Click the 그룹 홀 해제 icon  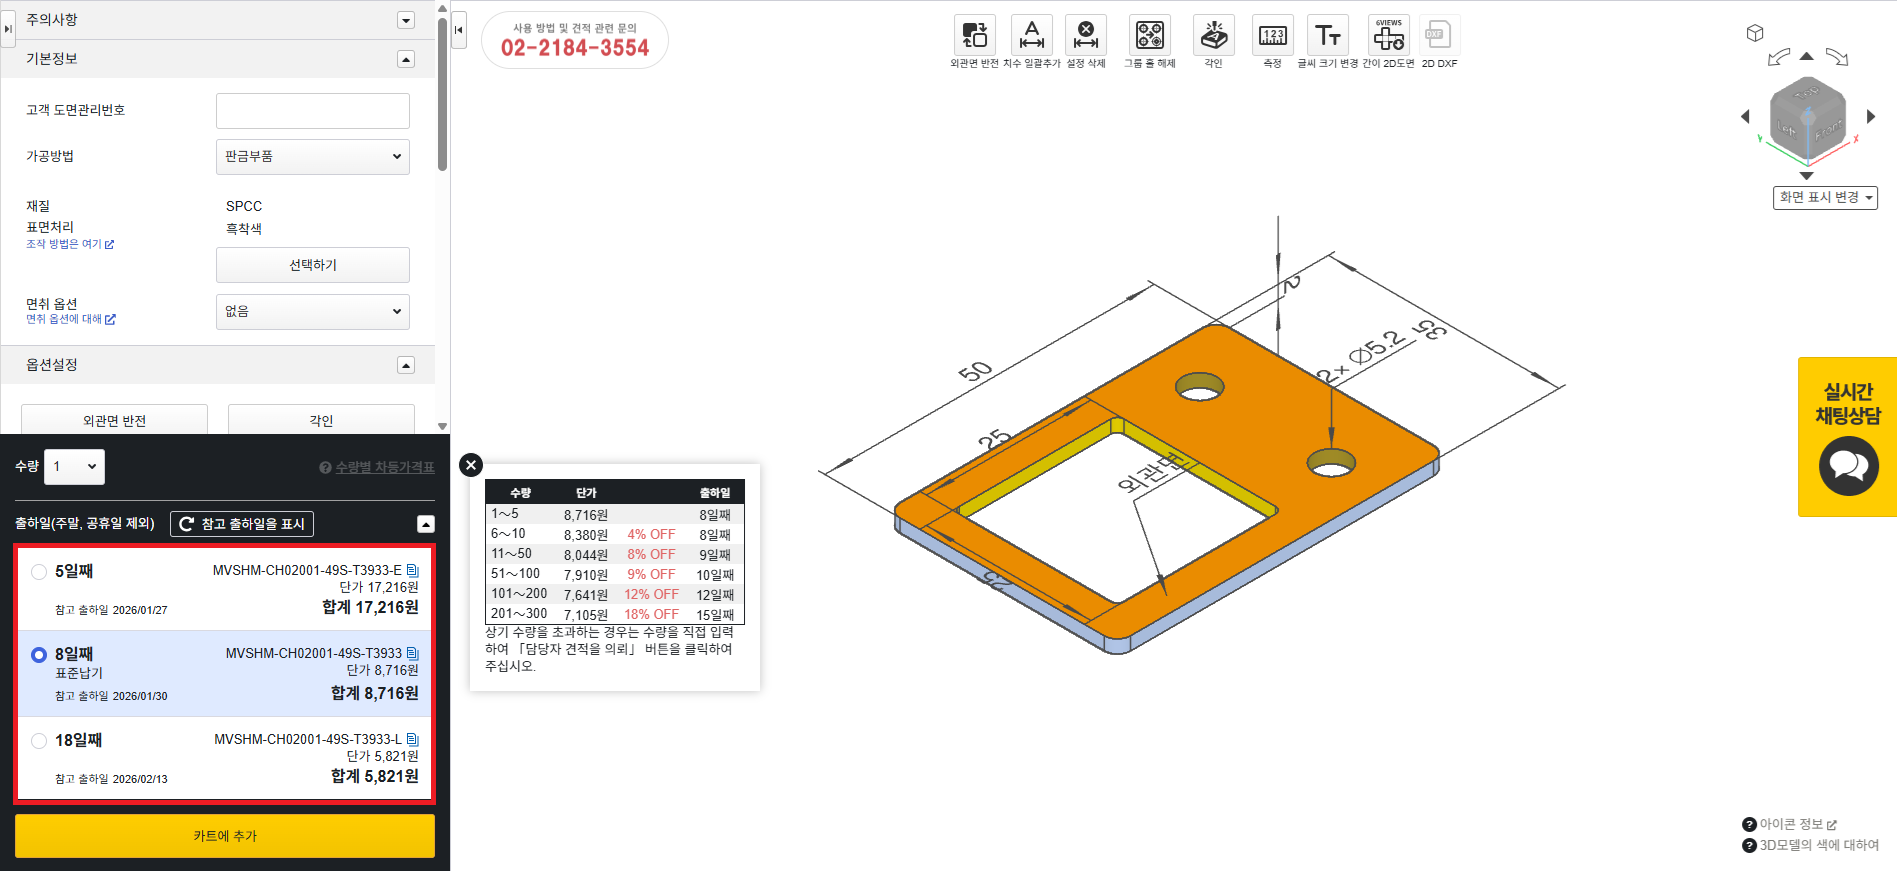click(x=1149, y=36)
